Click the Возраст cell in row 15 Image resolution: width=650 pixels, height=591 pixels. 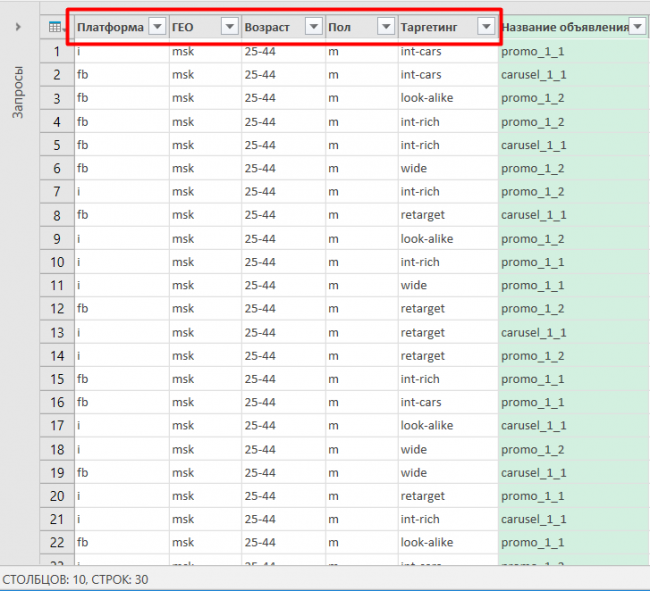tap(283, 379)
